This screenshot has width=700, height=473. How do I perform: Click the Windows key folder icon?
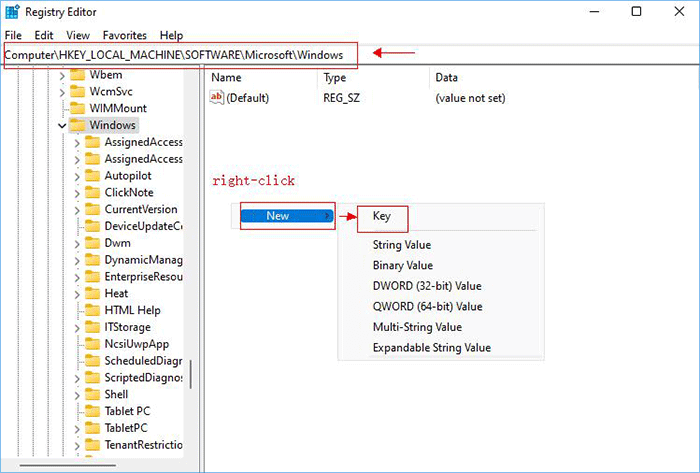(x=77, y=125)
